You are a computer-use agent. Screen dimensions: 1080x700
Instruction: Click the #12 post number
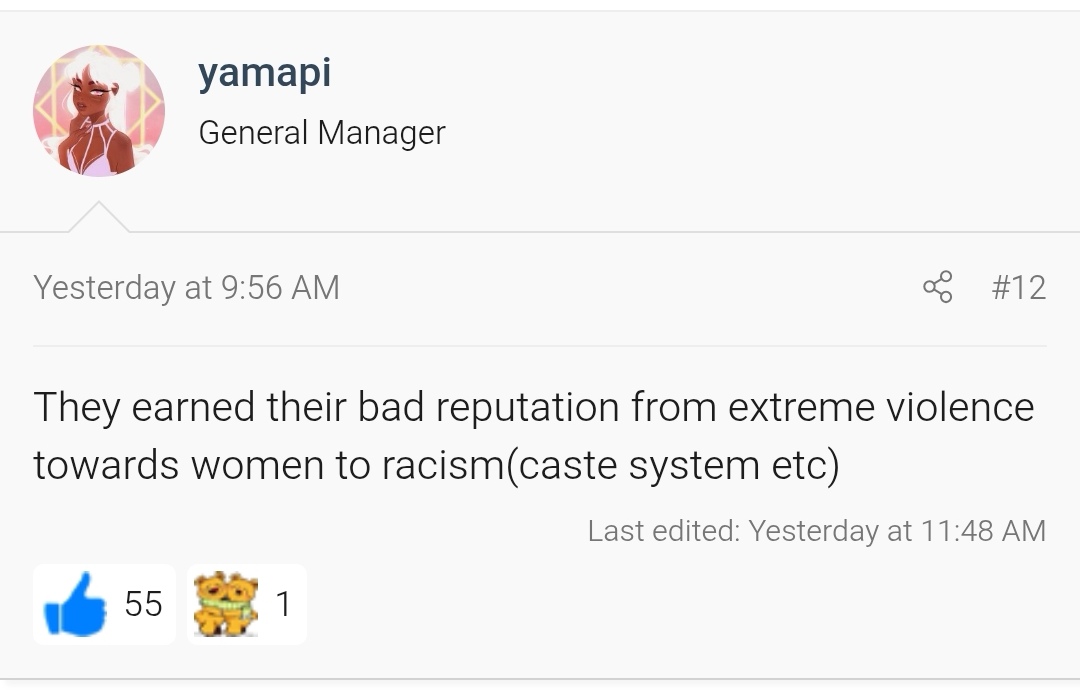click(x=1019, y=287)
